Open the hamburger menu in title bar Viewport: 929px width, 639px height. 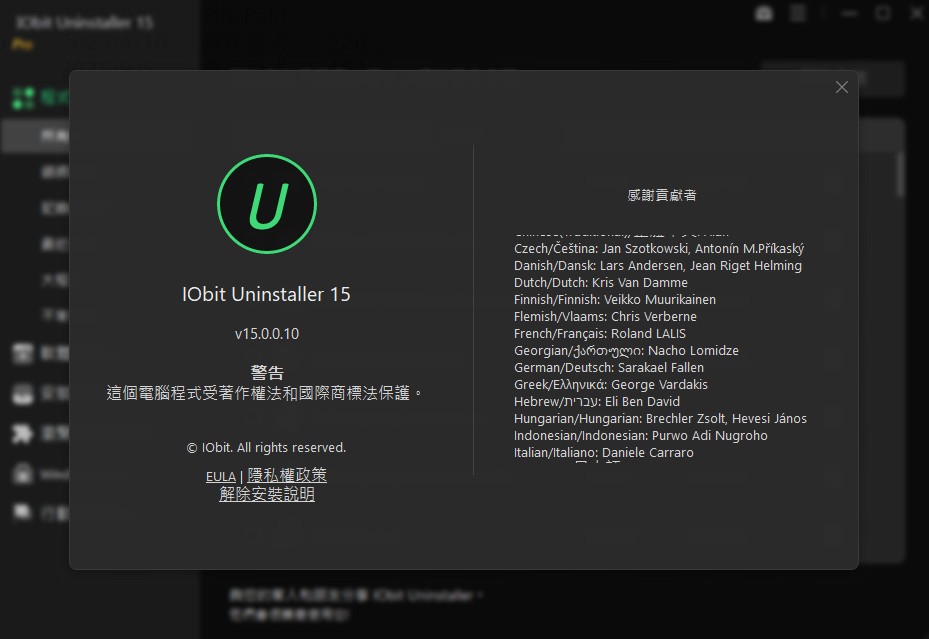coord(798,13)
